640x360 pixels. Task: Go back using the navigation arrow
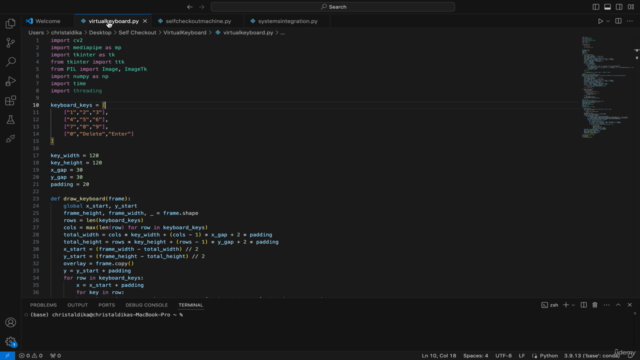tap(190, 7)
